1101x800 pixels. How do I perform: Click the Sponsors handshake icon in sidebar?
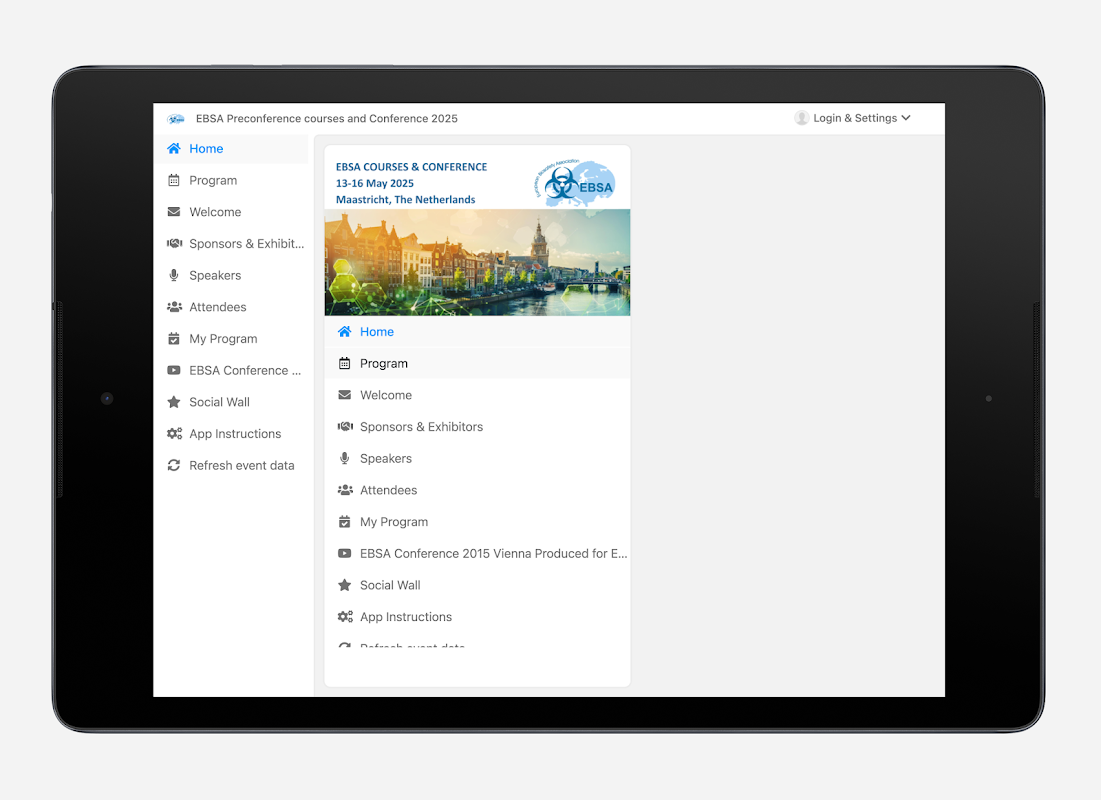click(174, 244)
